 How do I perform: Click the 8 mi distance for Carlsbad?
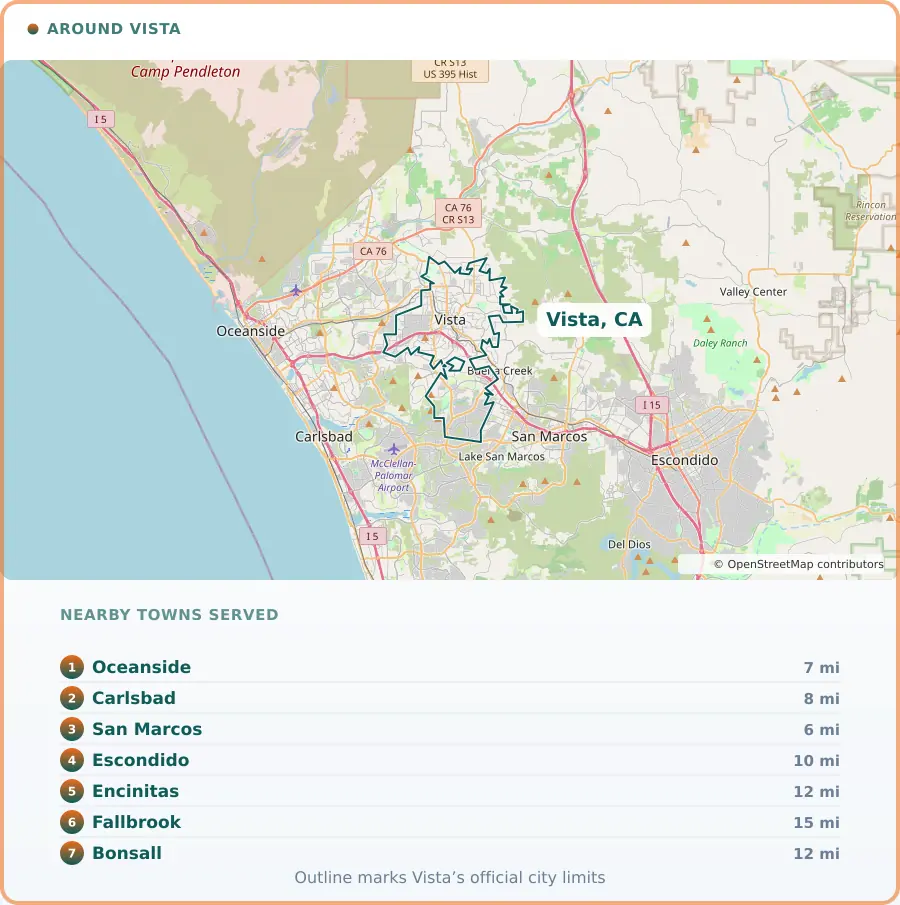click(x=821, y=699)
